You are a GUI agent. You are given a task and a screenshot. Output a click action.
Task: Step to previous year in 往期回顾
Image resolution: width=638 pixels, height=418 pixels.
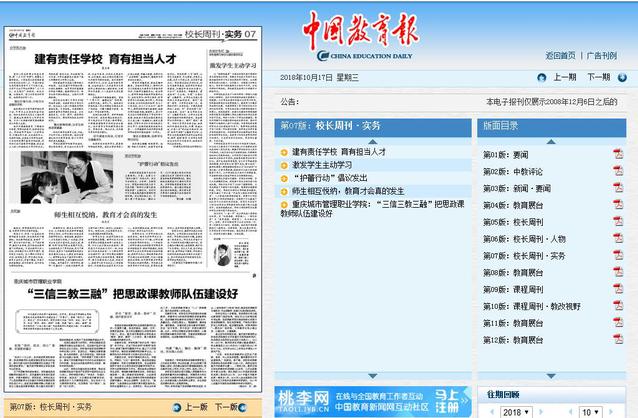[492, 412]
